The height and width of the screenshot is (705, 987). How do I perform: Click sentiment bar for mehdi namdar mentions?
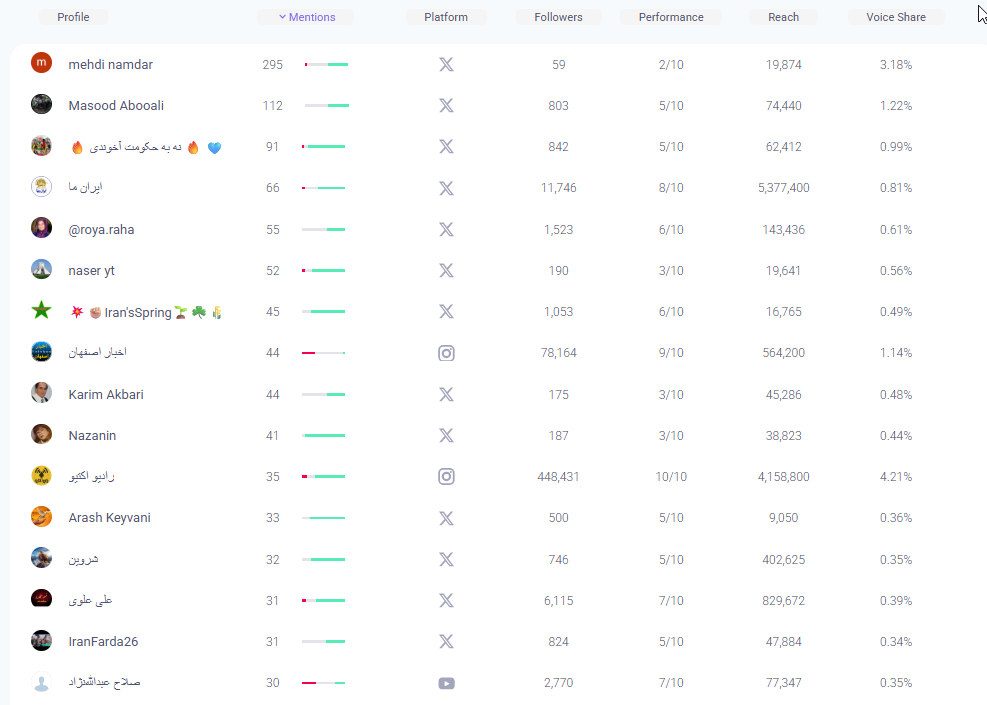326,65
